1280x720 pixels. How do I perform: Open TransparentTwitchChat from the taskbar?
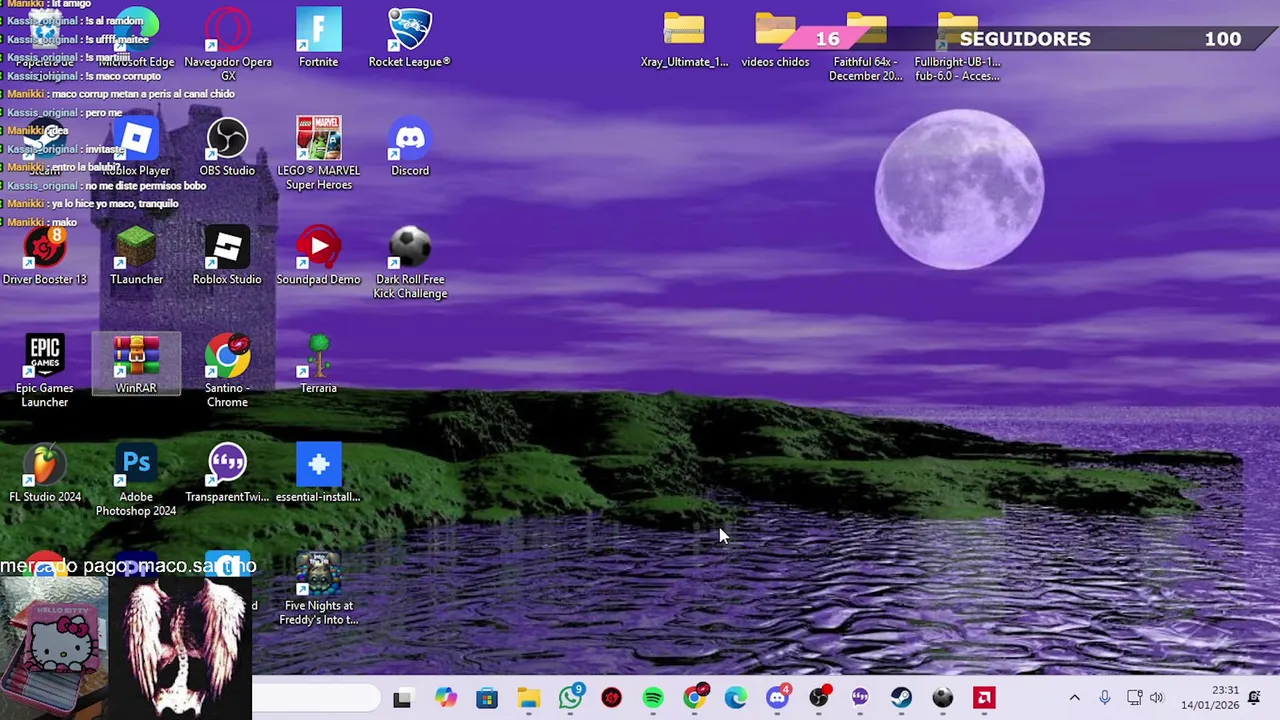point(860,698)
